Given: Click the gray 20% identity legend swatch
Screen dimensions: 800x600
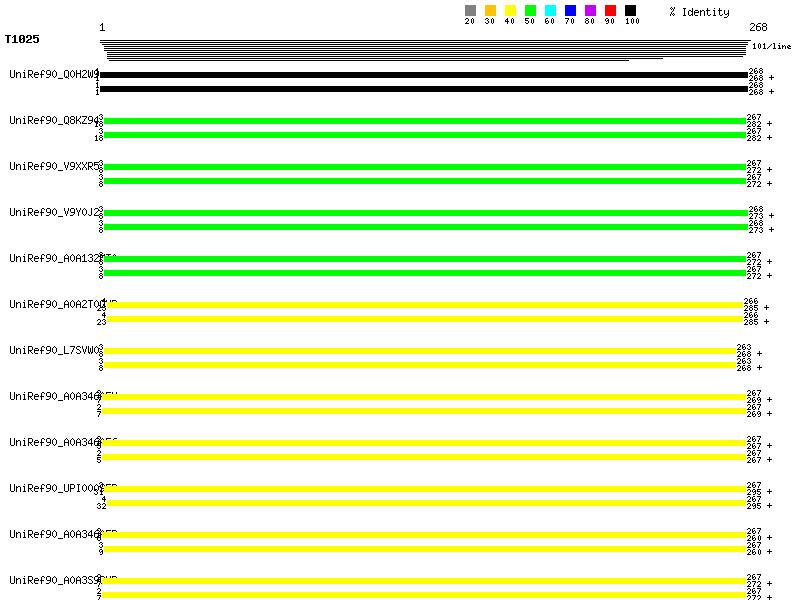Looking at the screenshot, I should coord(470,11).
